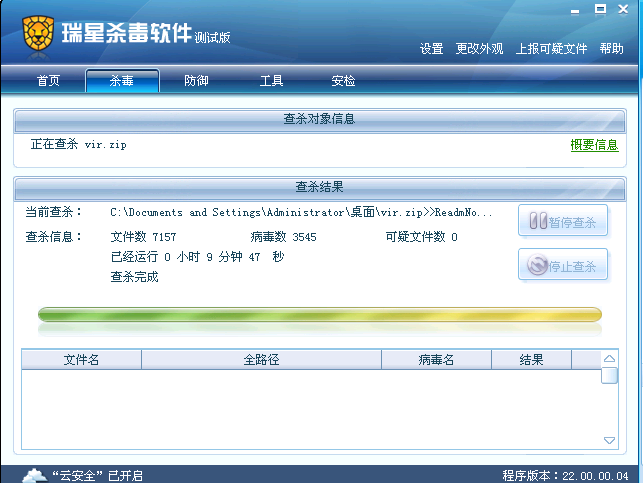The image size is (643, 483).
Task: Click the 已经运行 0 小时 9 分钟 elapsed time text
Action: (x=197, y=257)
